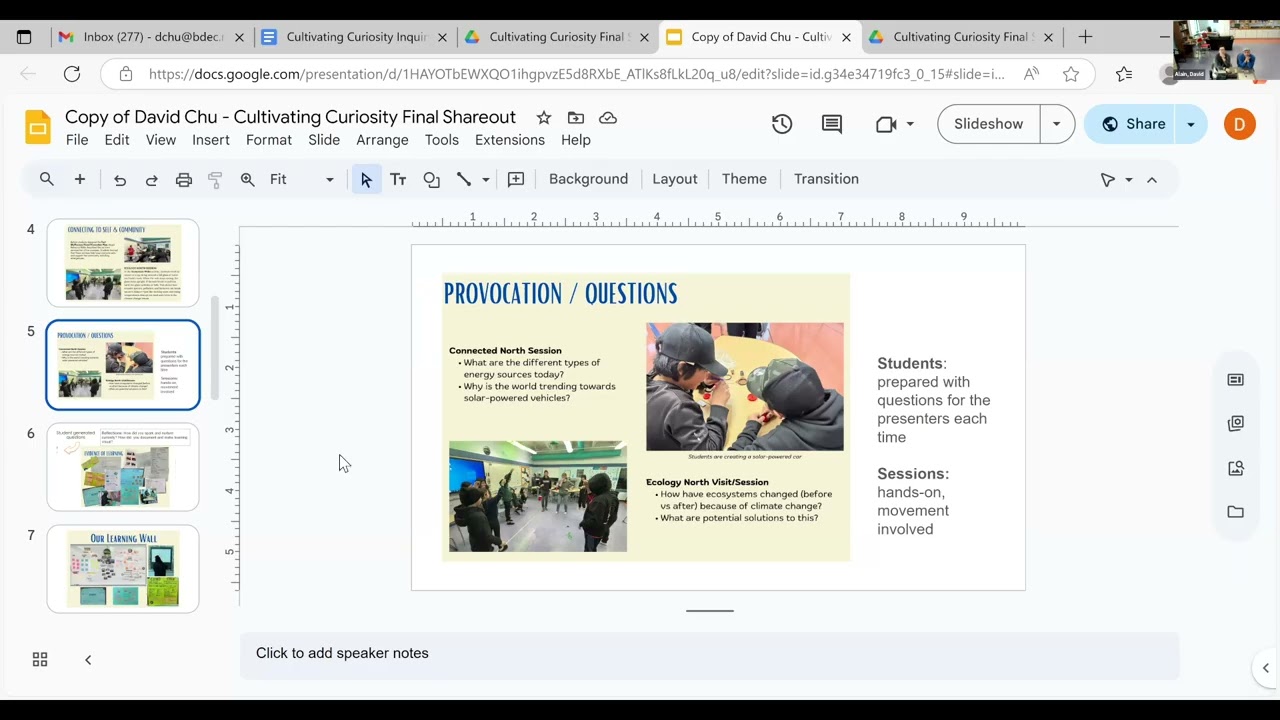
Task: Open the Insert menu
Action: 211,140
